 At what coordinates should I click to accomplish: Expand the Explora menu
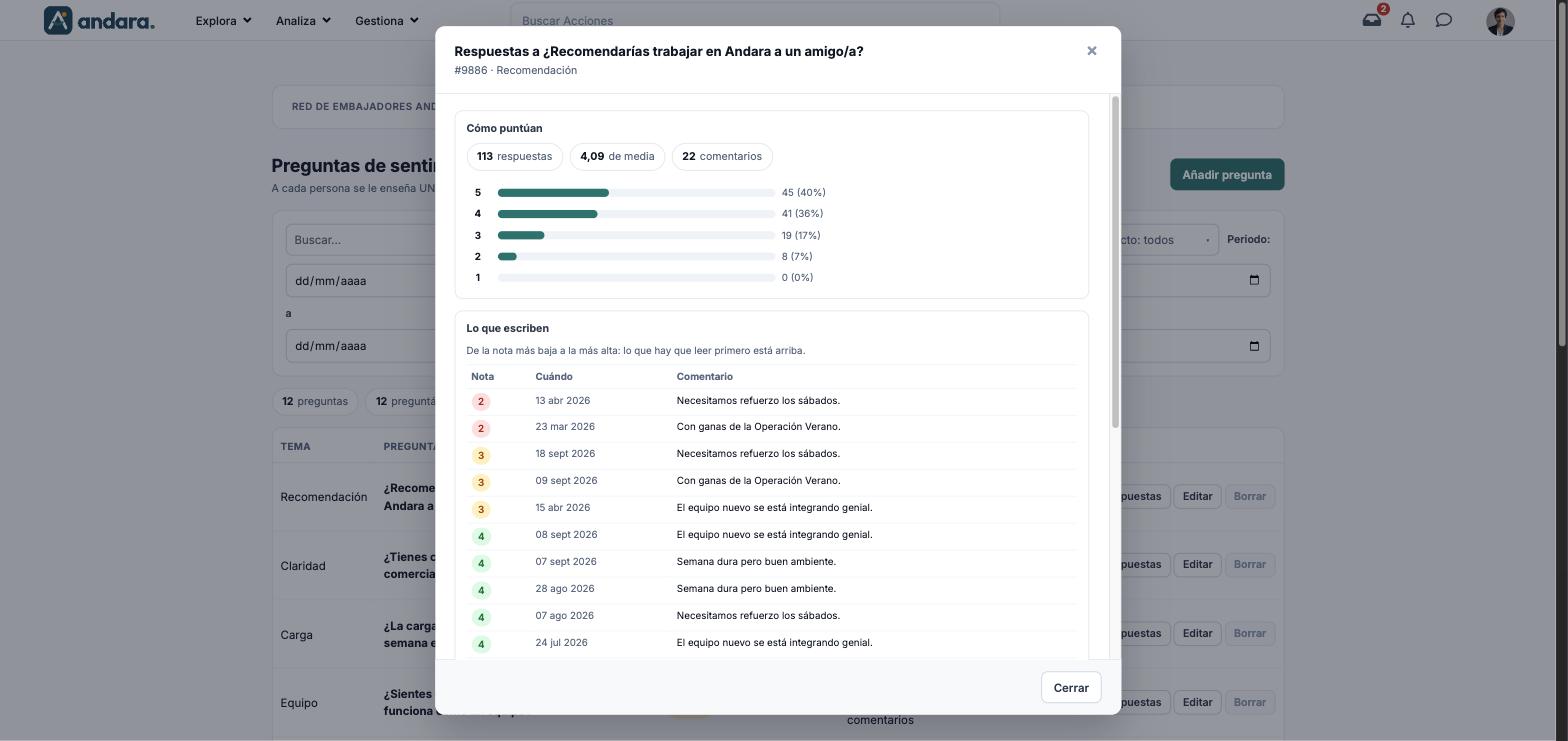pyautogui.click(x=223, y=20)
